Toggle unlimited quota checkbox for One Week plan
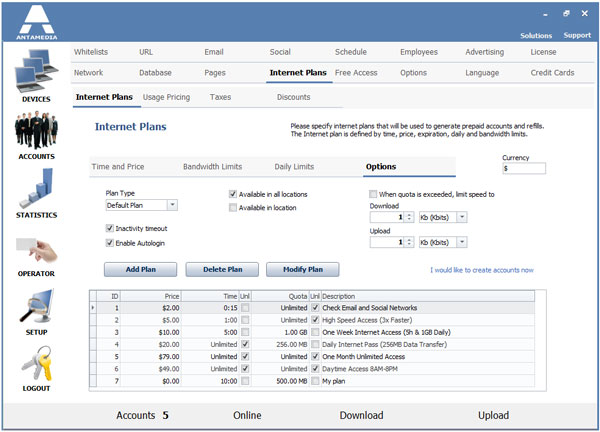This screenshot has height=432, width=600. (315, 332)
